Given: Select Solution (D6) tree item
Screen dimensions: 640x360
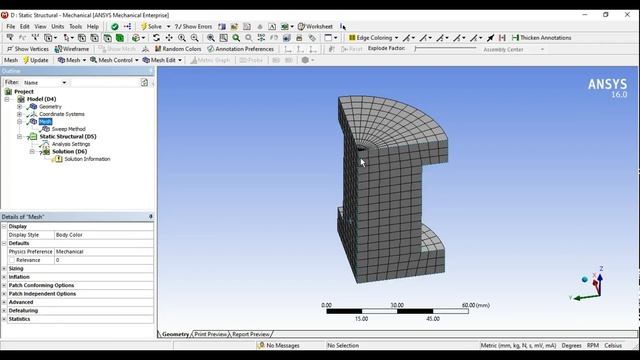Looking at the screenshot, I should (x=69, y=151).
